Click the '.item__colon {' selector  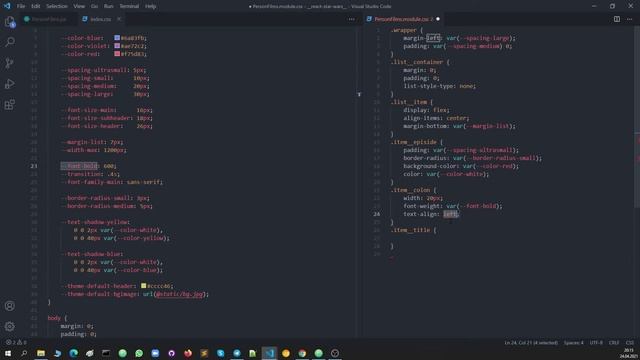[413, 190]
